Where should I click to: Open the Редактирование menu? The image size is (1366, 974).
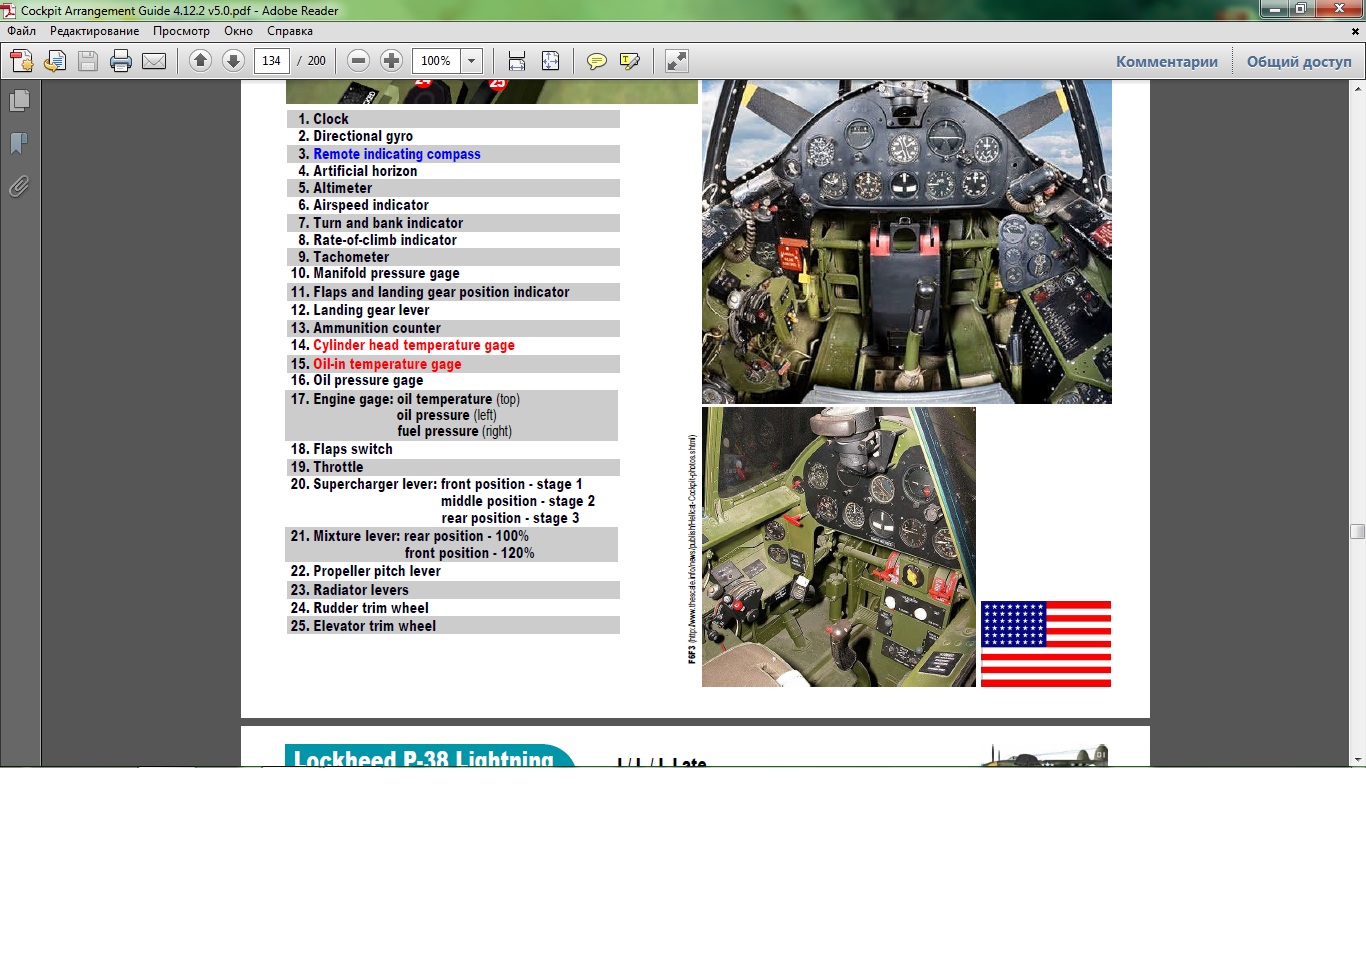coord(95,31)
